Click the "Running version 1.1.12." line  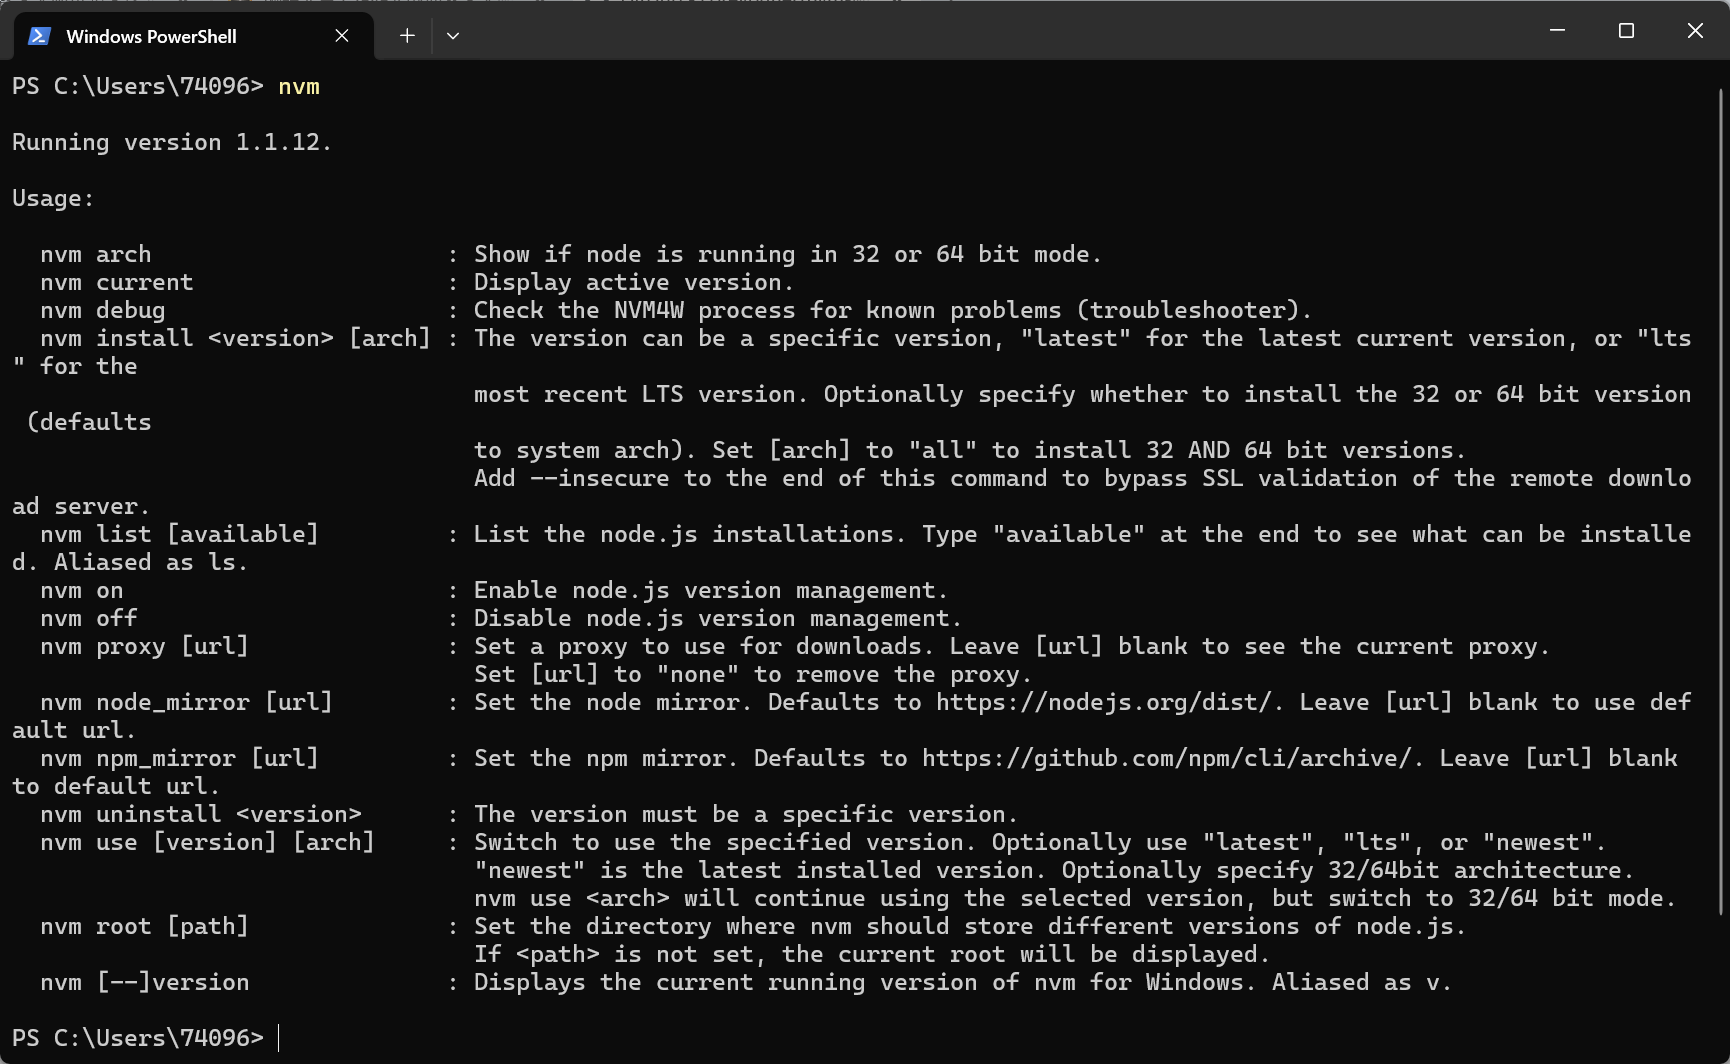[x=171, y=143]
